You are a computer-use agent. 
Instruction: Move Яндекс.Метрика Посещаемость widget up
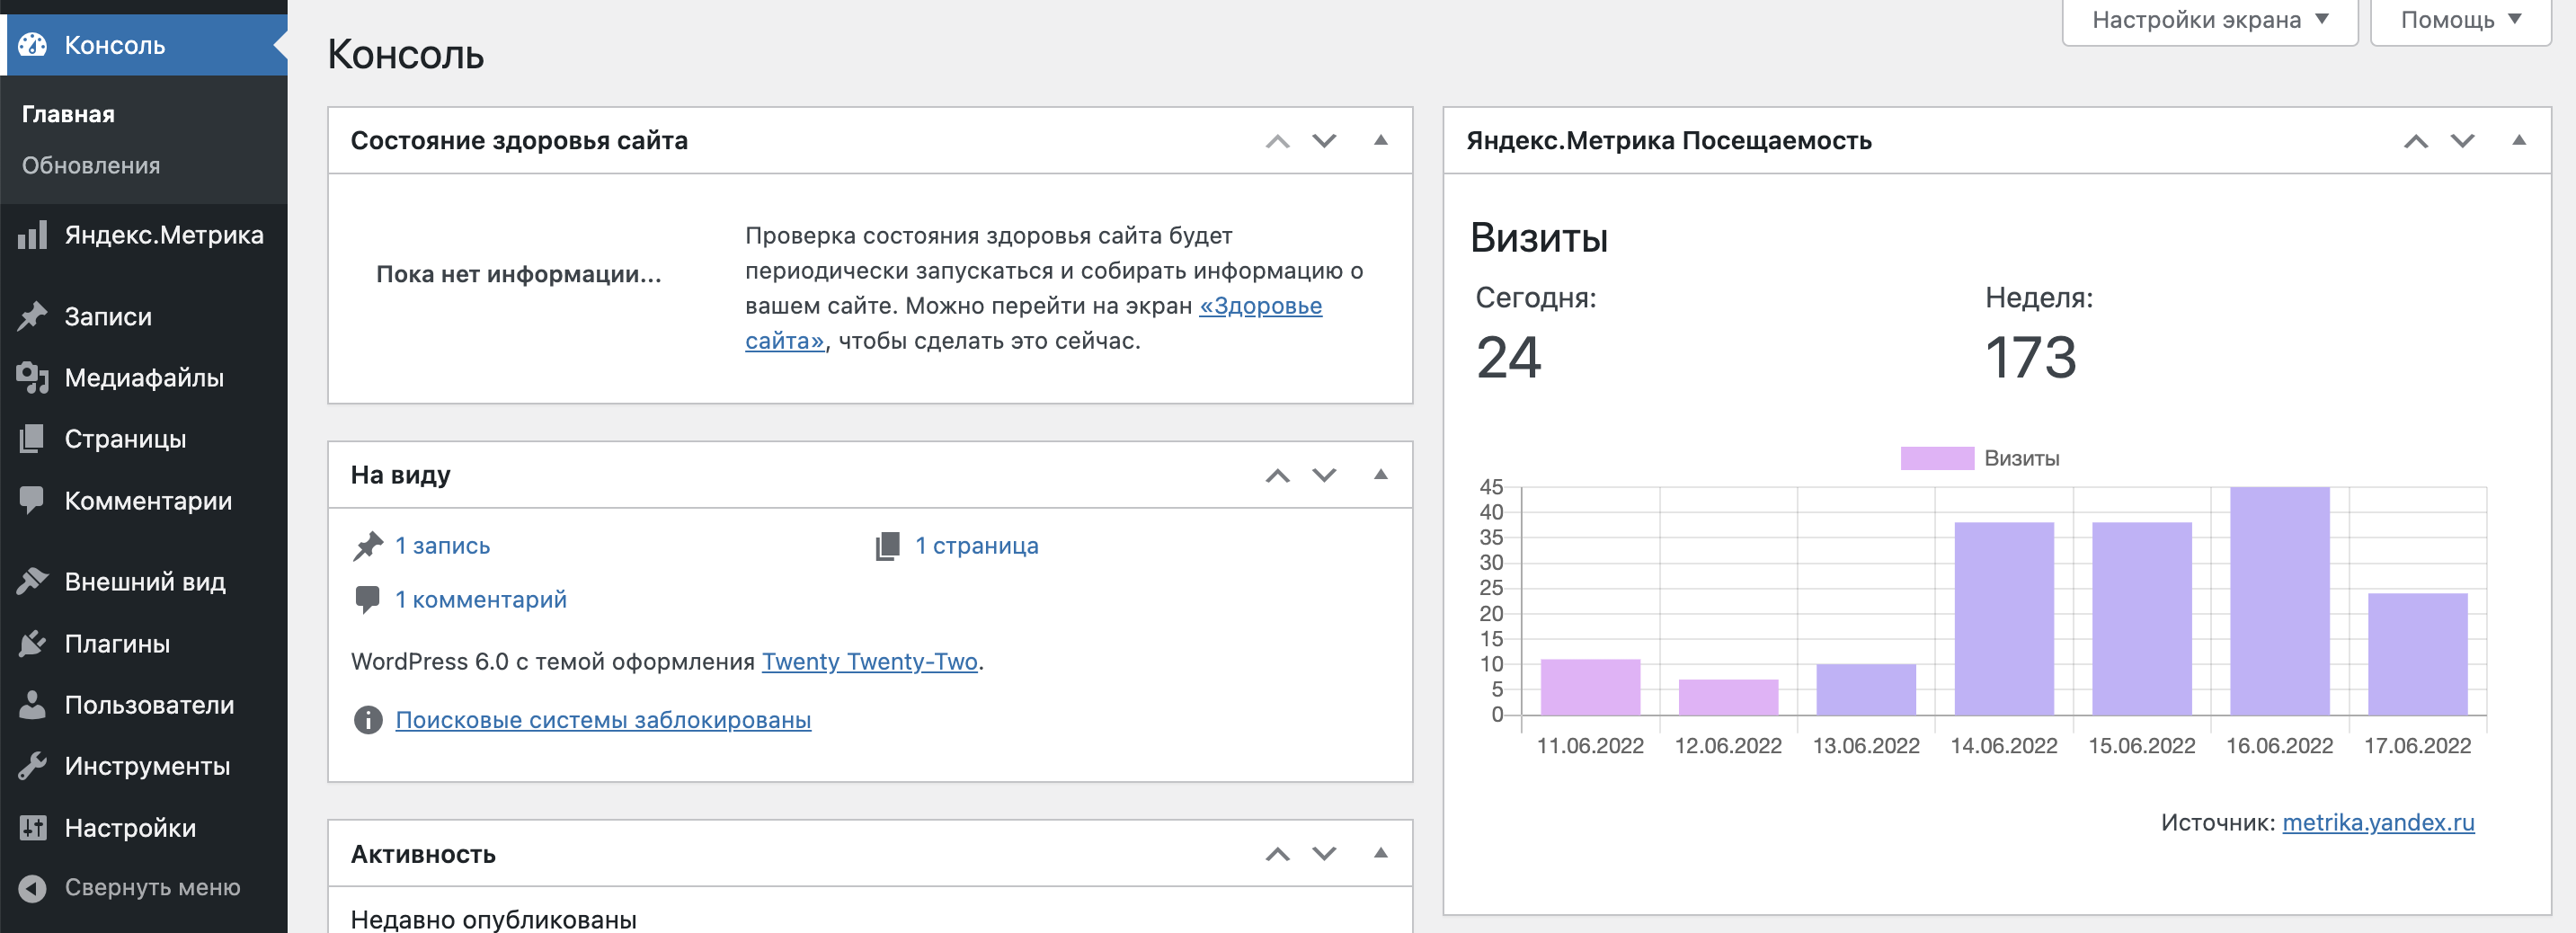pos(2416,141)
